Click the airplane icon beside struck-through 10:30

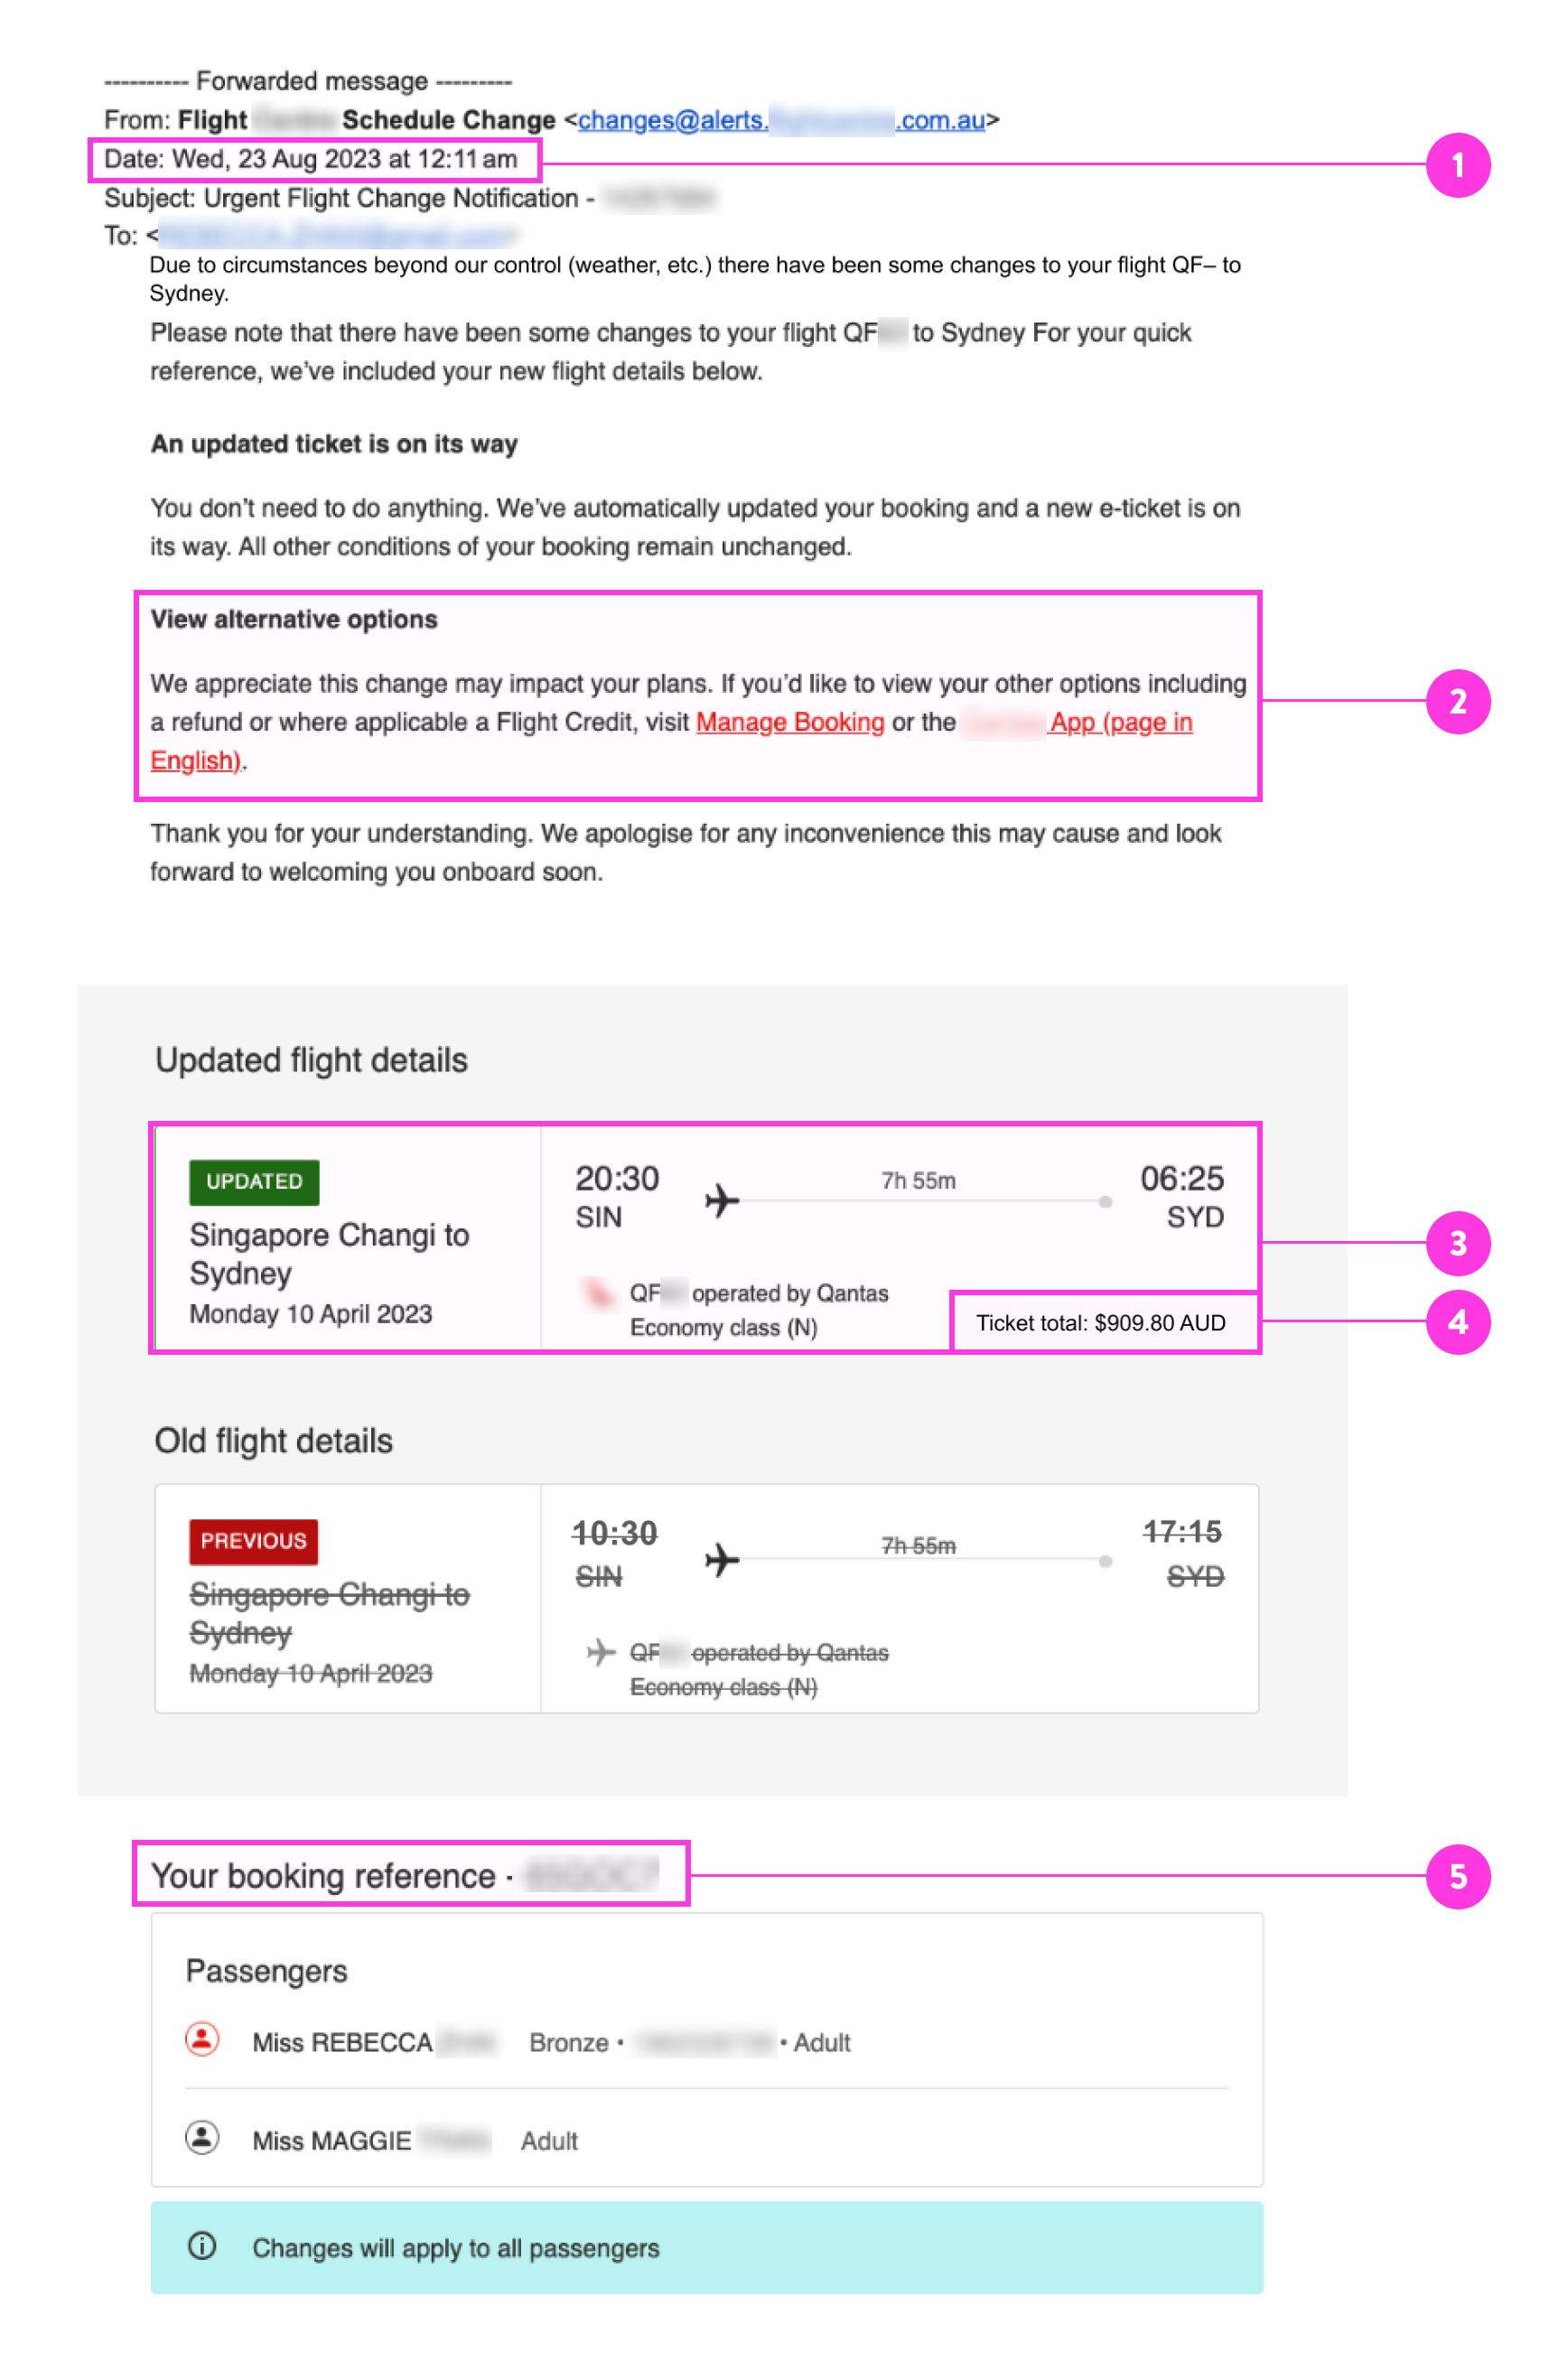tap(721, 1558)
